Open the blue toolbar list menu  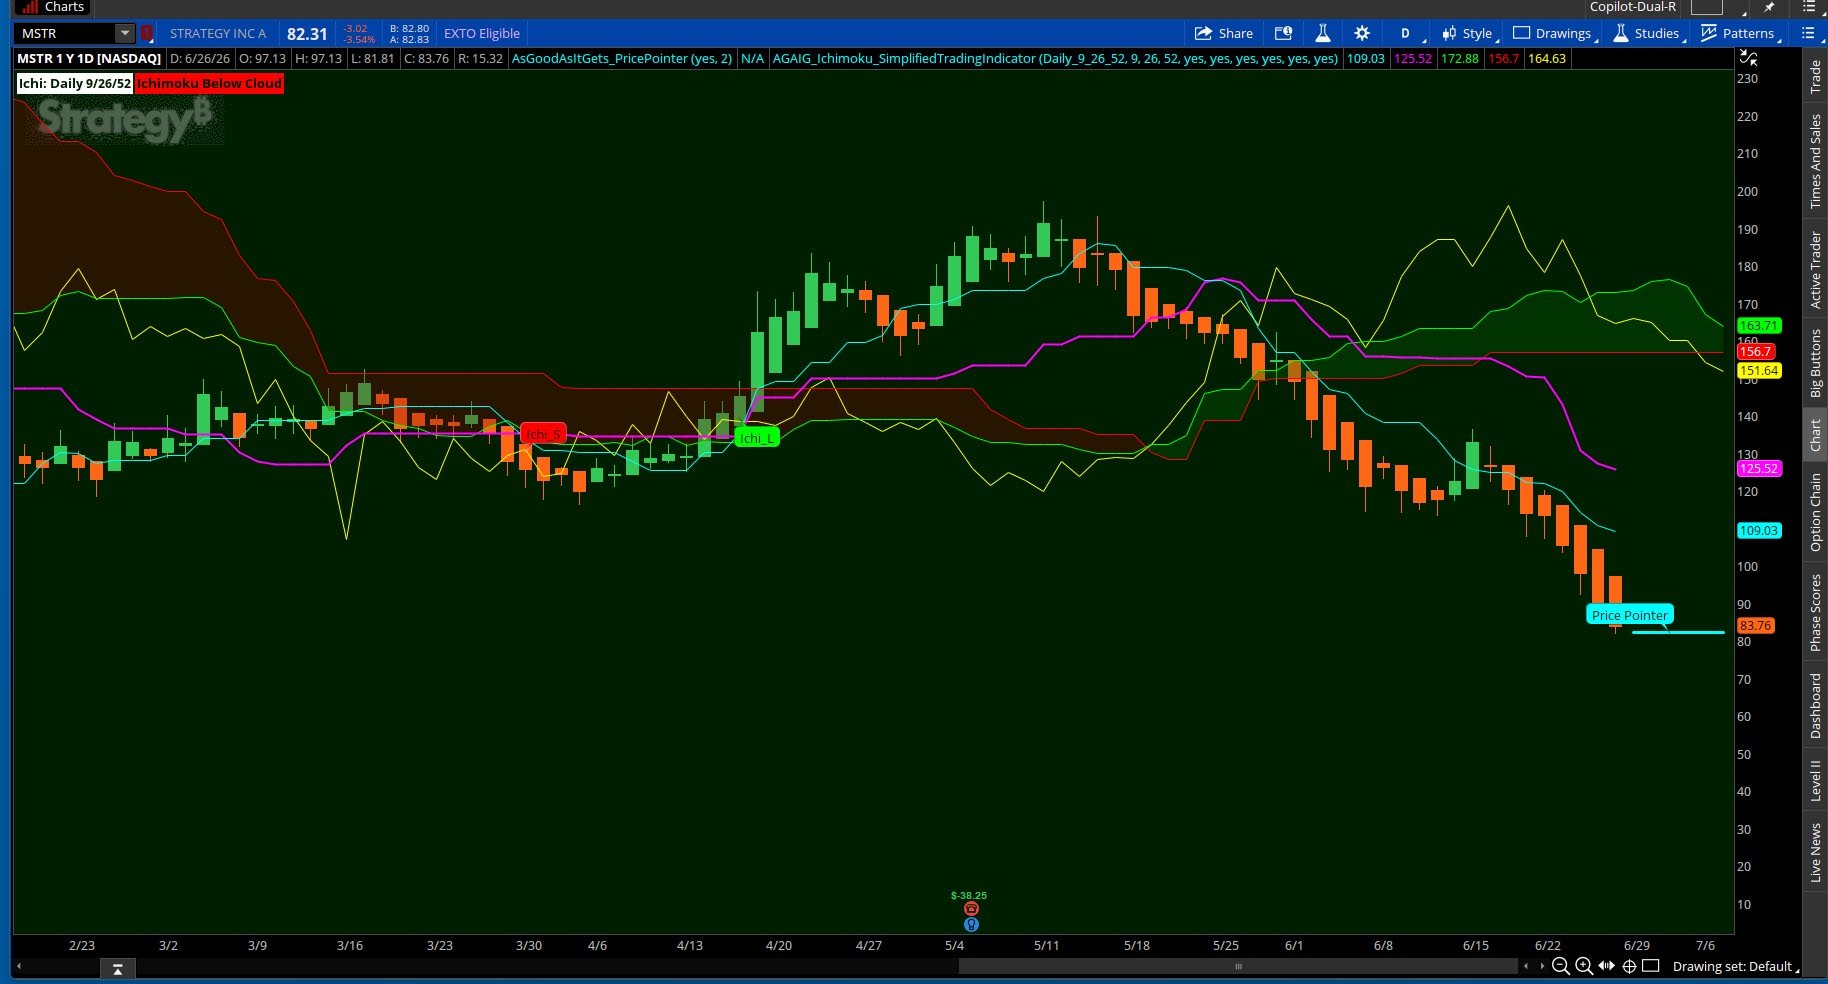(x=1808, y=33)
